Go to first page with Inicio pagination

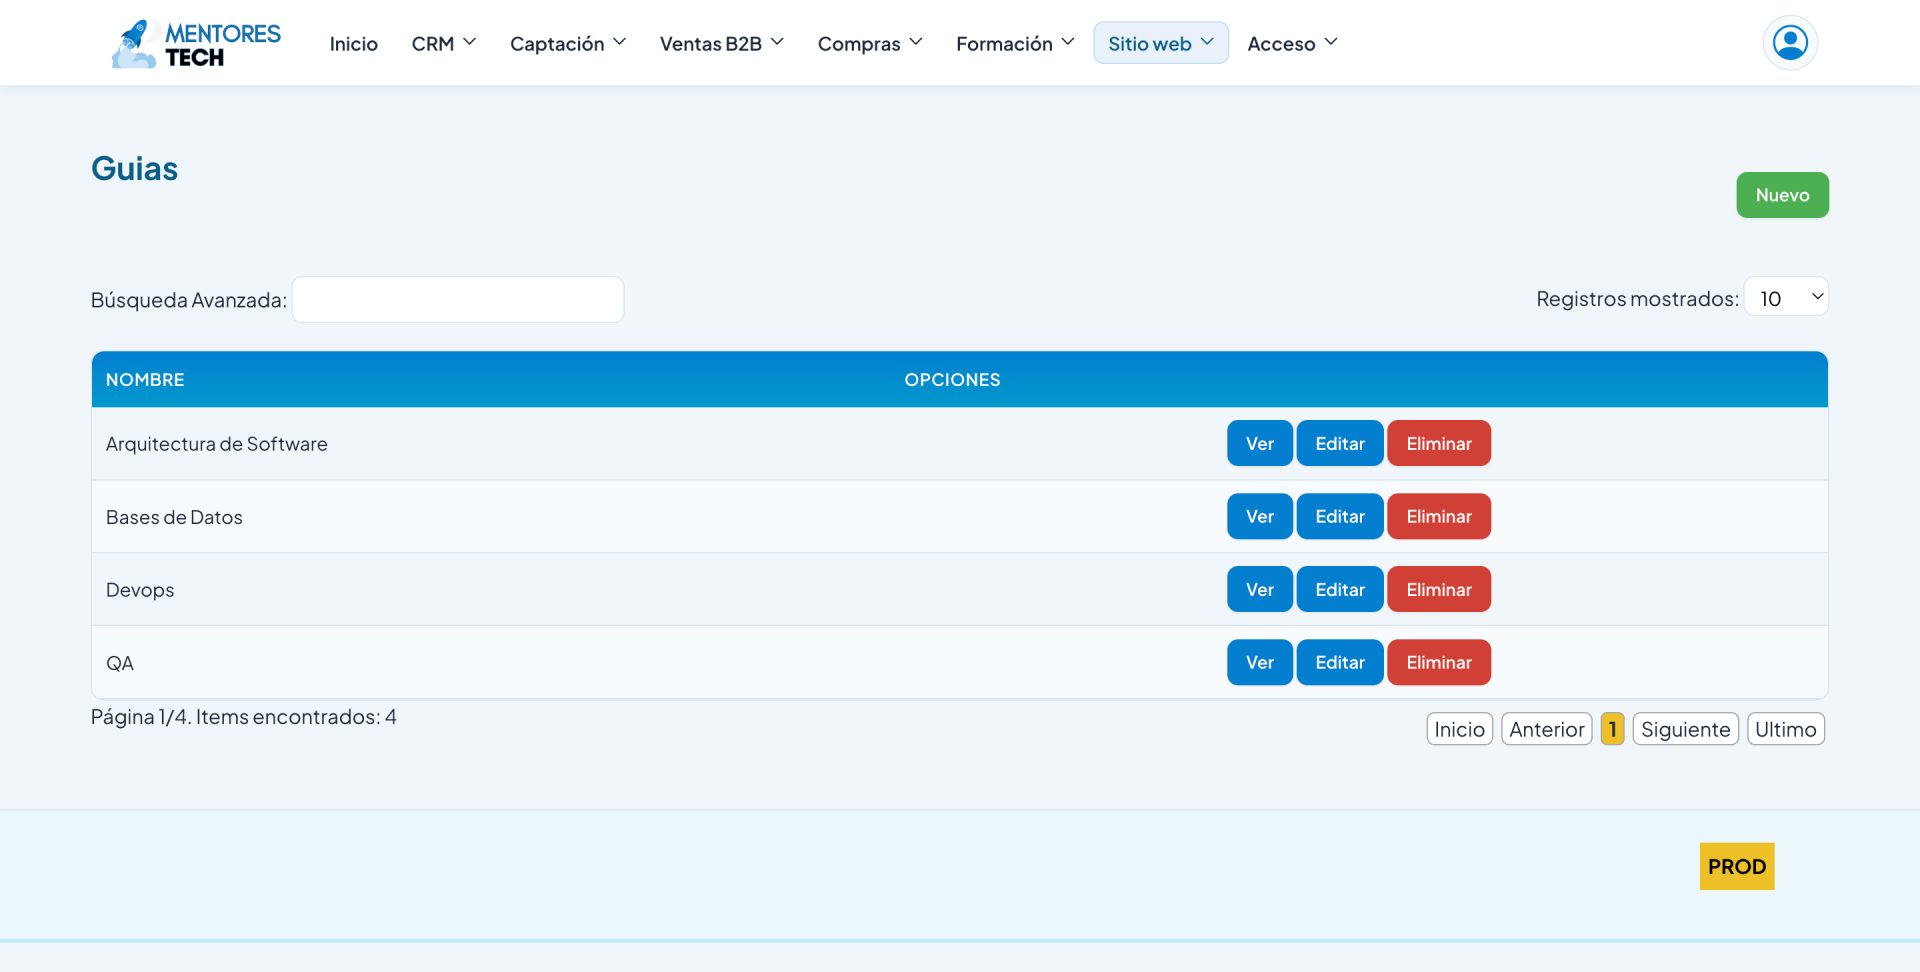click(1460, 729)
